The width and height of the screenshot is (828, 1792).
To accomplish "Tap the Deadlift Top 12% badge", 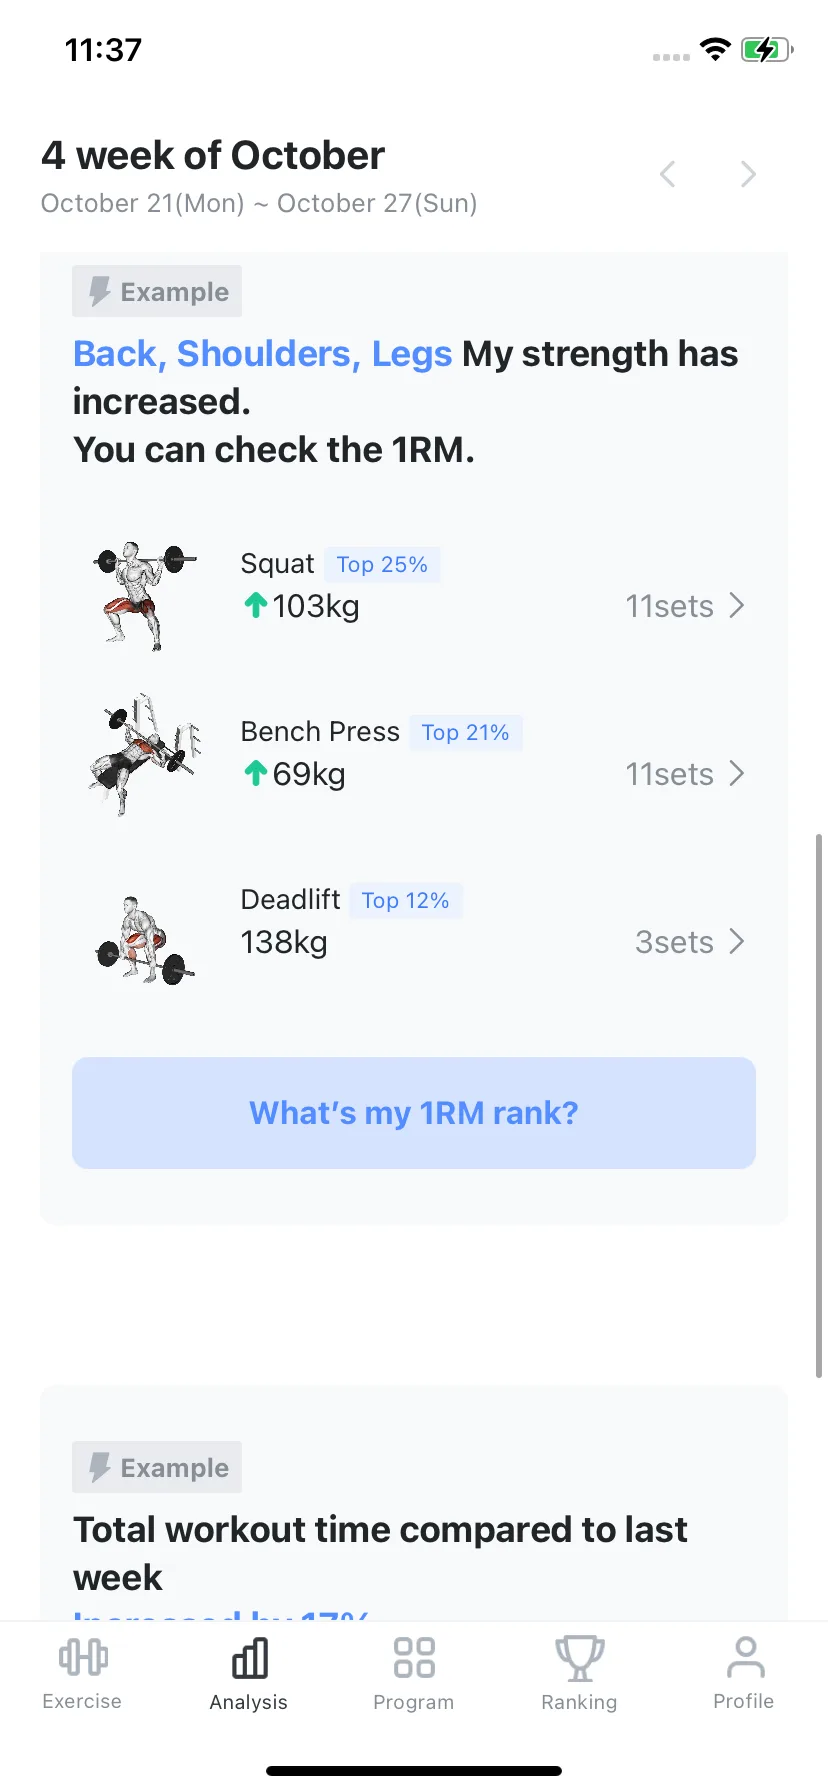I will point(405,900).
